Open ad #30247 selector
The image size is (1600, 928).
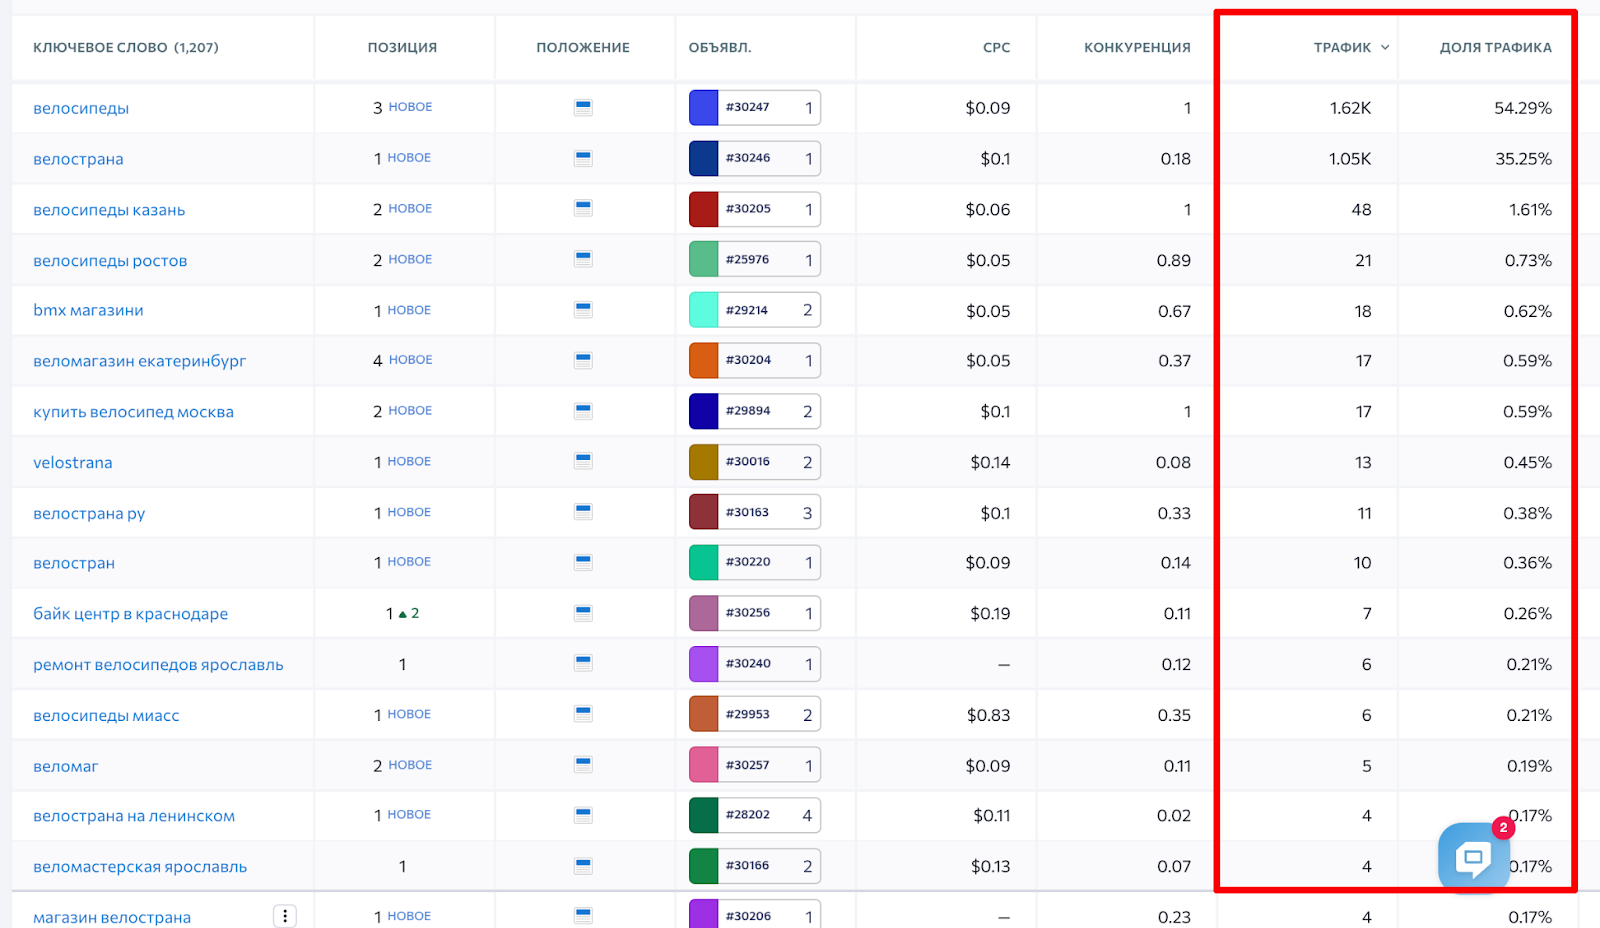tap(755, 107)
